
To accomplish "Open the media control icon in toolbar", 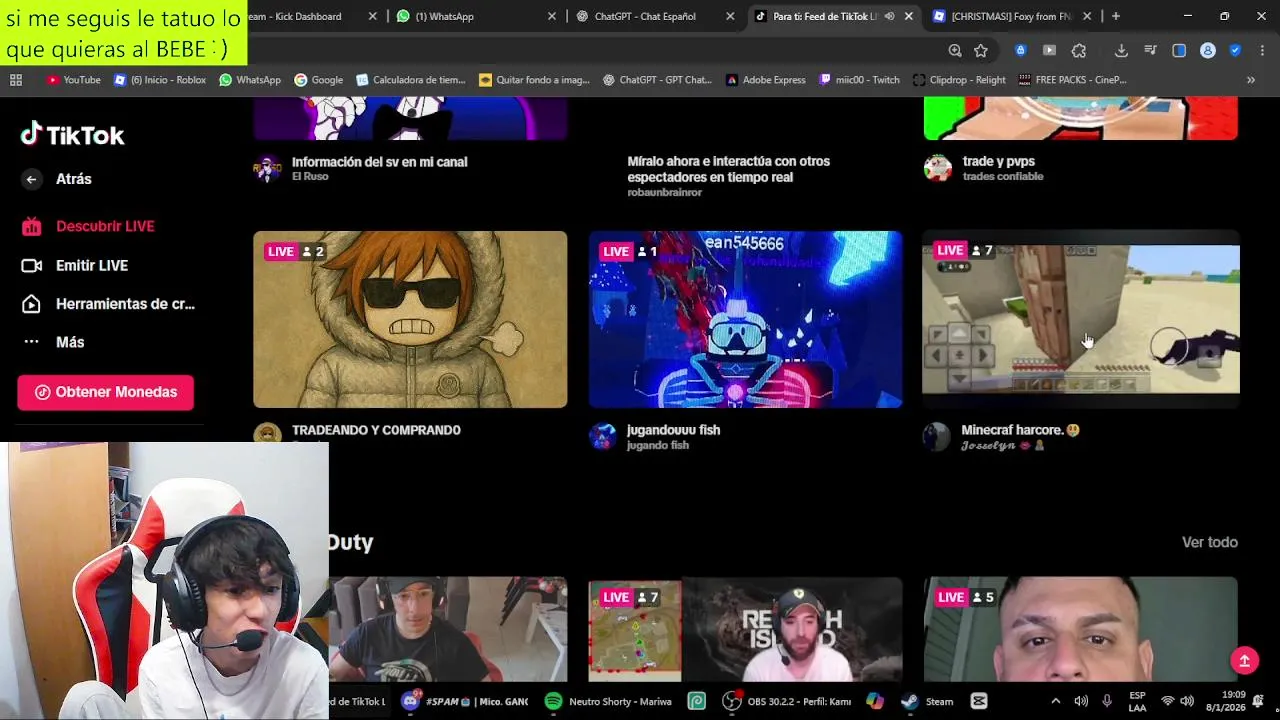I will point(1150,50).
